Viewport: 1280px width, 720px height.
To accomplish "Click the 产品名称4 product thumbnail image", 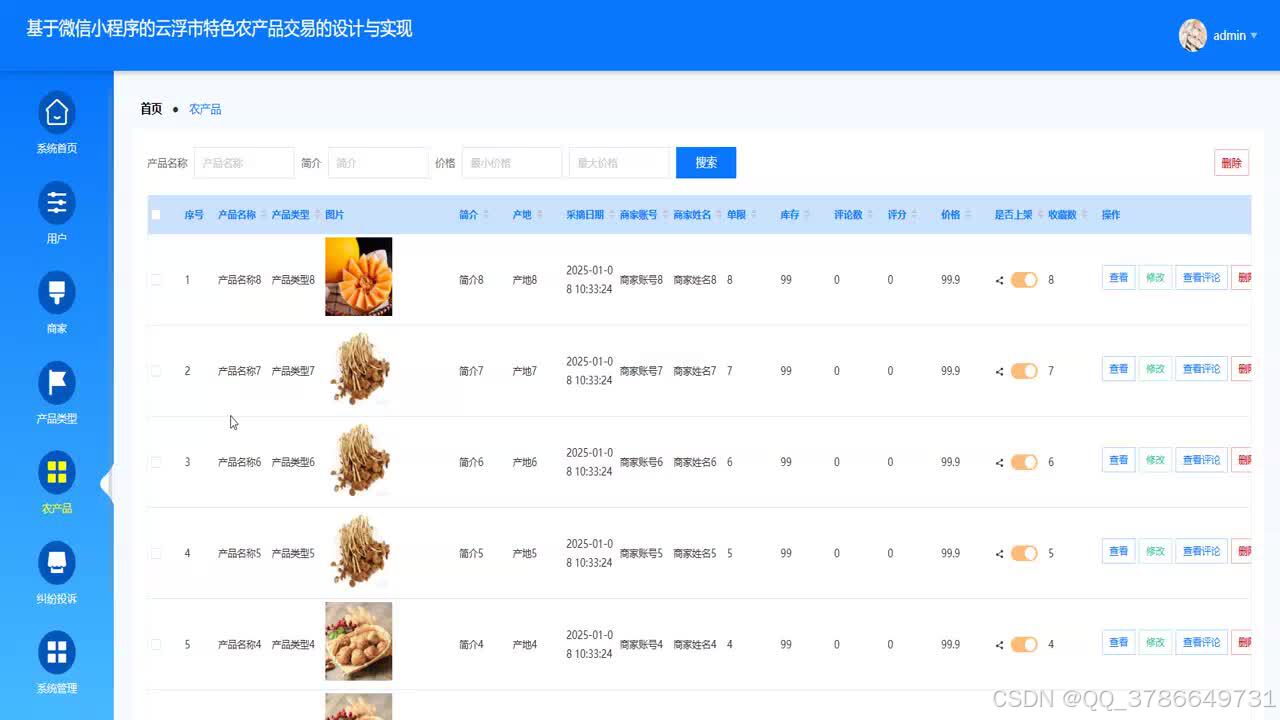I will tap(359, 641).
